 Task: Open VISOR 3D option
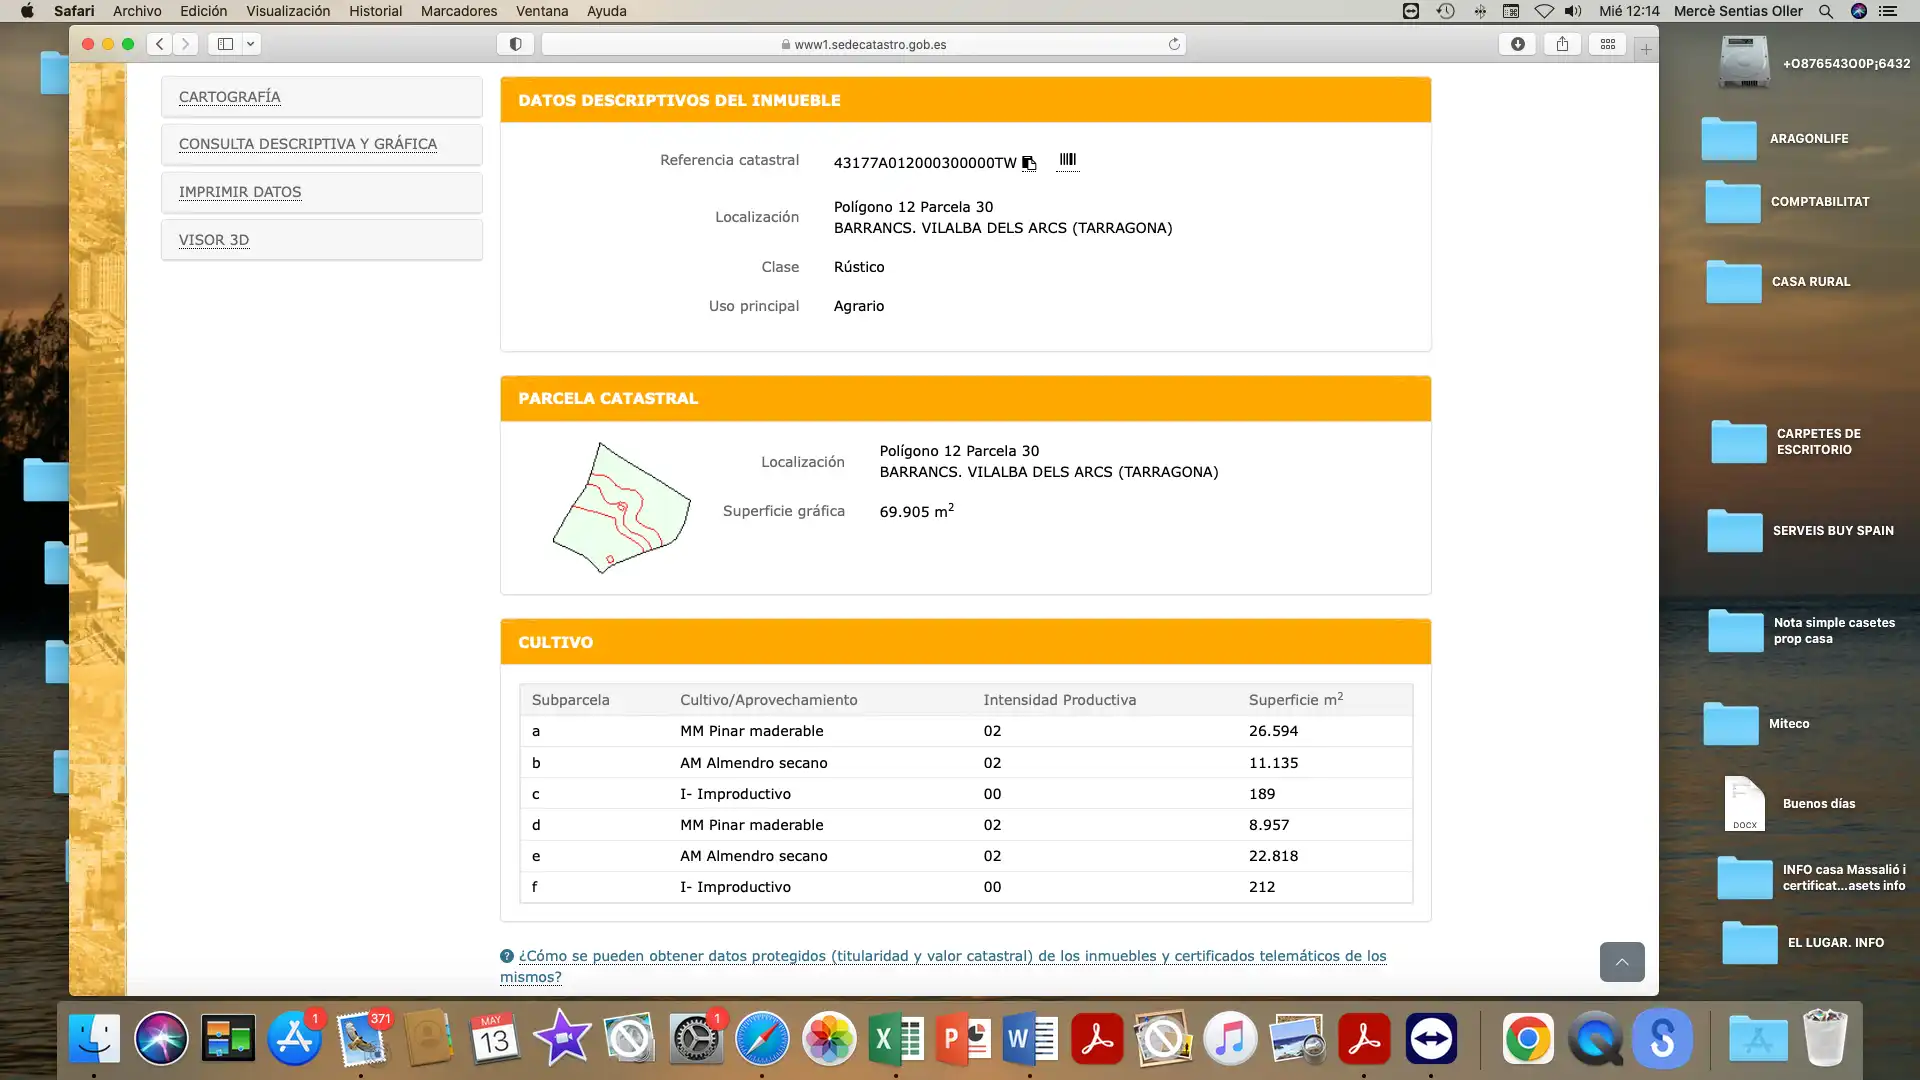click(x=214, y=240)
